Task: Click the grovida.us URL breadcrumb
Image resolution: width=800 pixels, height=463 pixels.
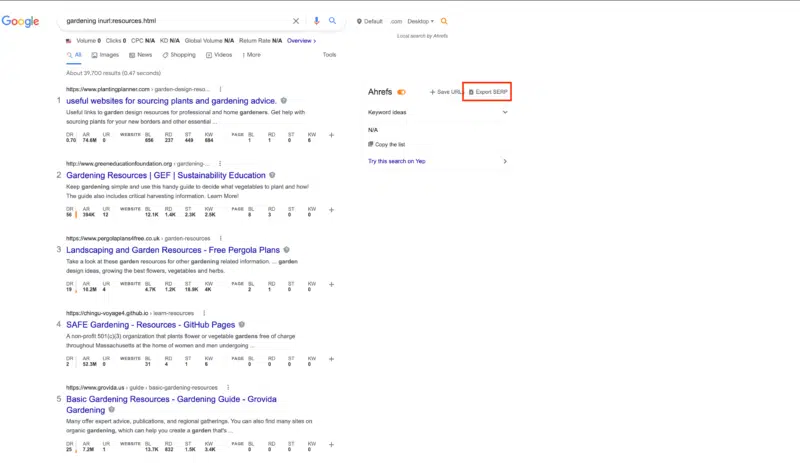Action: pyautogui.click(x=142, y=387)
